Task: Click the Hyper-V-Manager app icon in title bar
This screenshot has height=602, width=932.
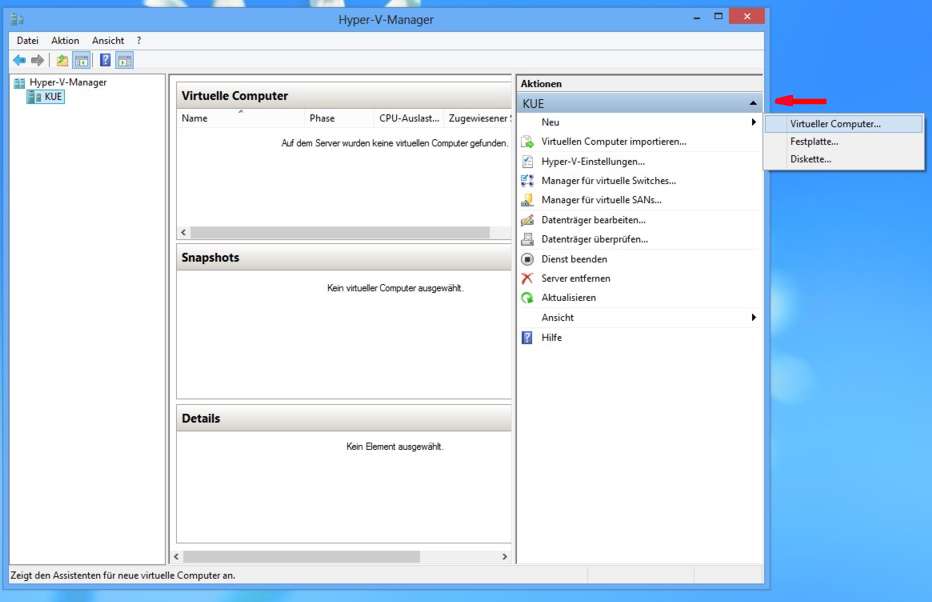Action: click(x=17, y=20)
